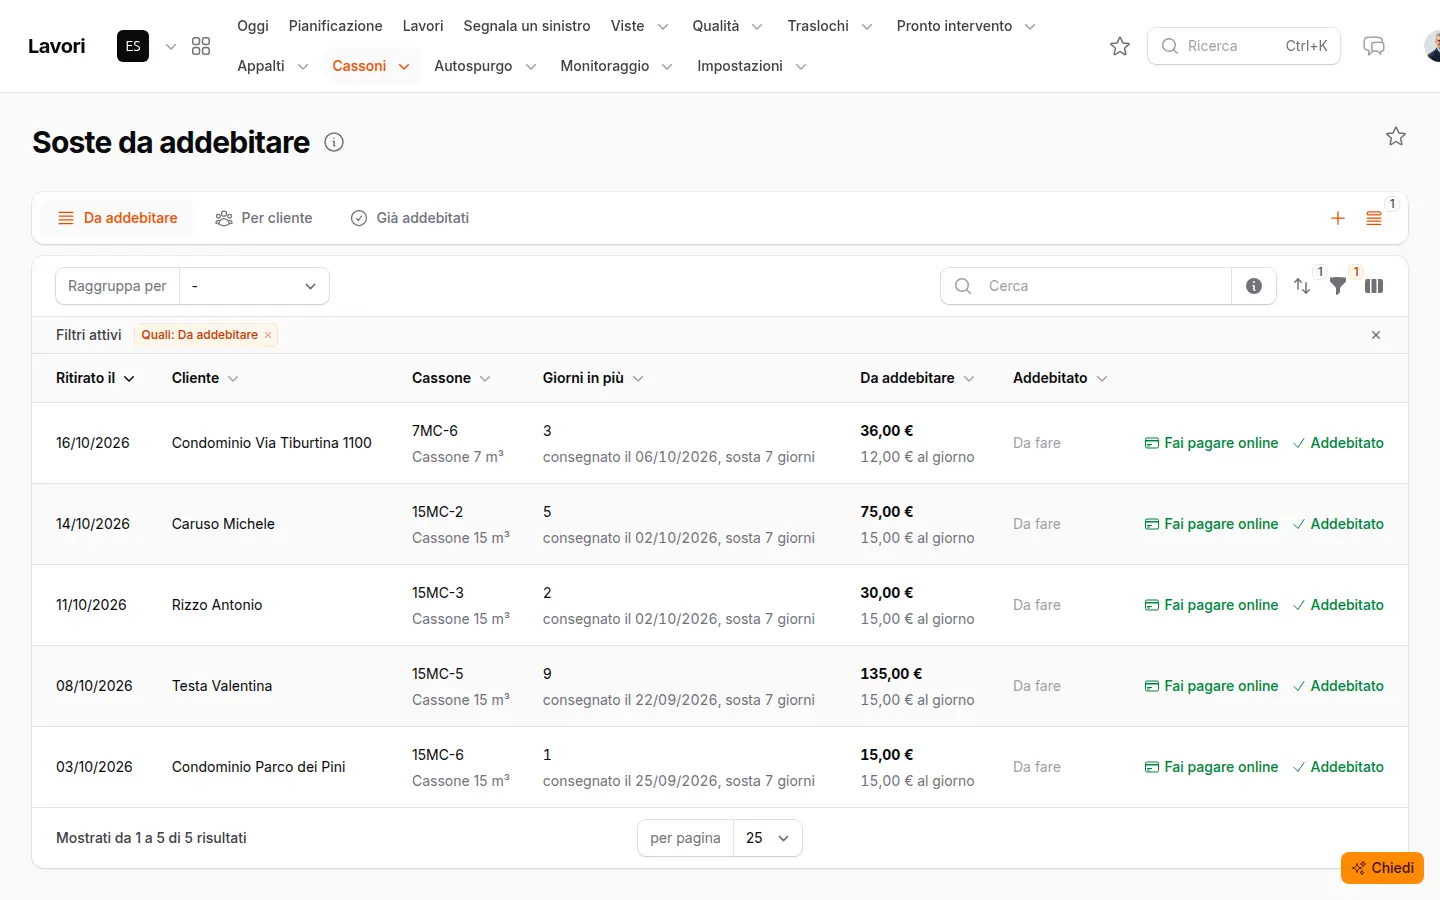Open the sort order arrows icon
This screenshot has height=900, width=1440.
coord(1302,286)
